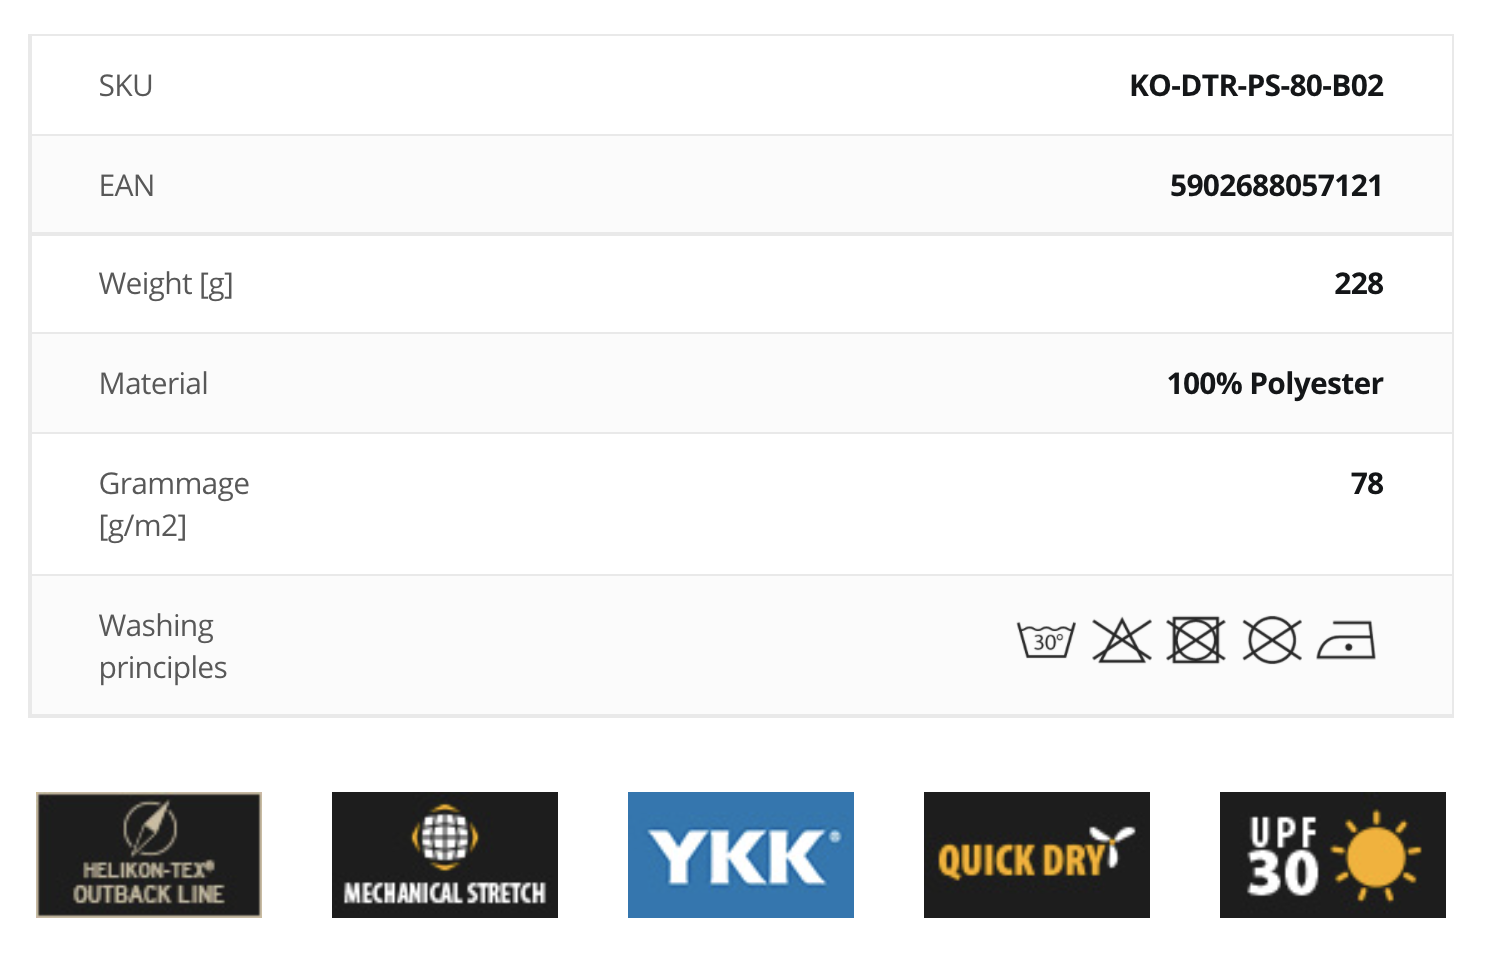The image size is (1494, 958).
Task: Click the Quick Dry badge
Action: click(1037, 855)
